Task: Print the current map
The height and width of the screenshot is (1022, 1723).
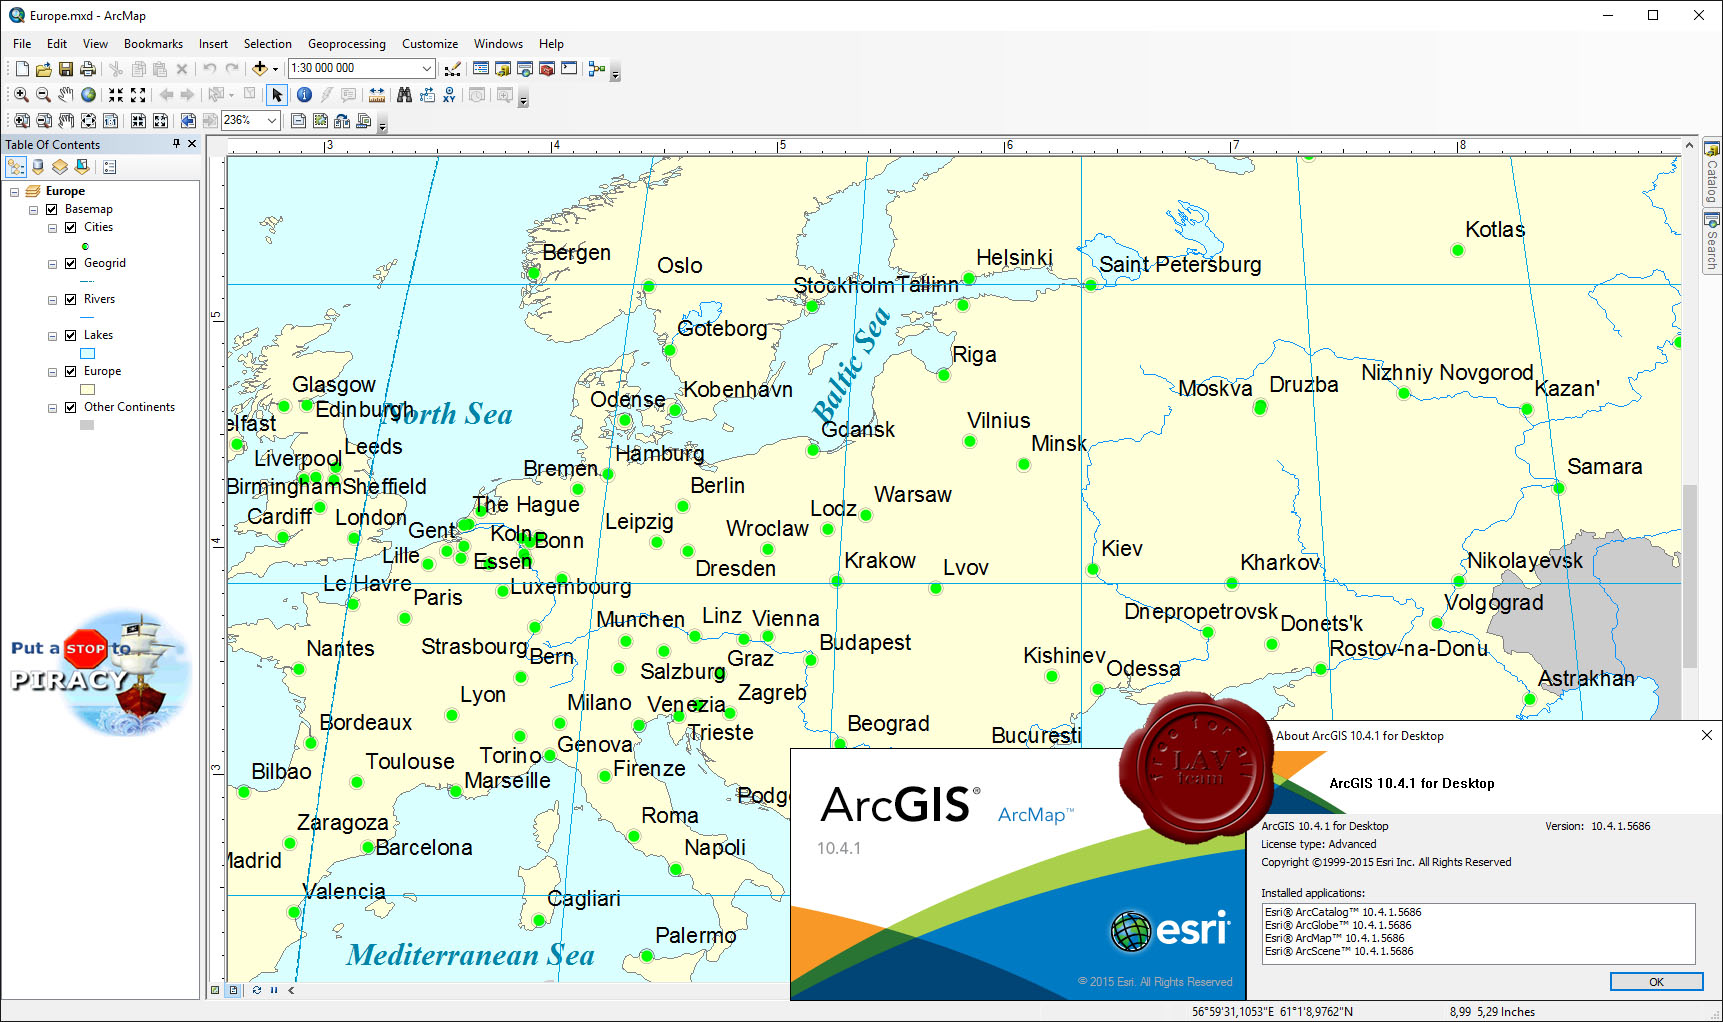Action: click(x=88, y=69)
